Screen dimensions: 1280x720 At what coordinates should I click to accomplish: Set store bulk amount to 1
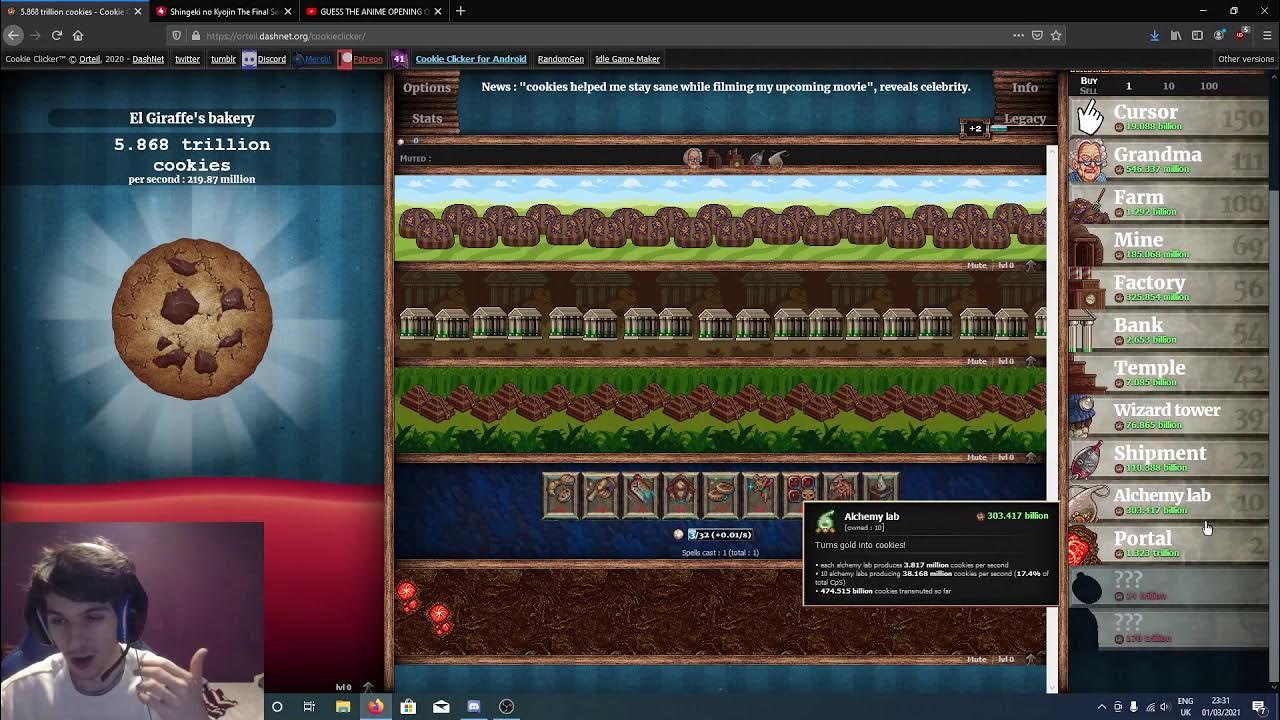pyautogui.click(x=1129, y=86)
